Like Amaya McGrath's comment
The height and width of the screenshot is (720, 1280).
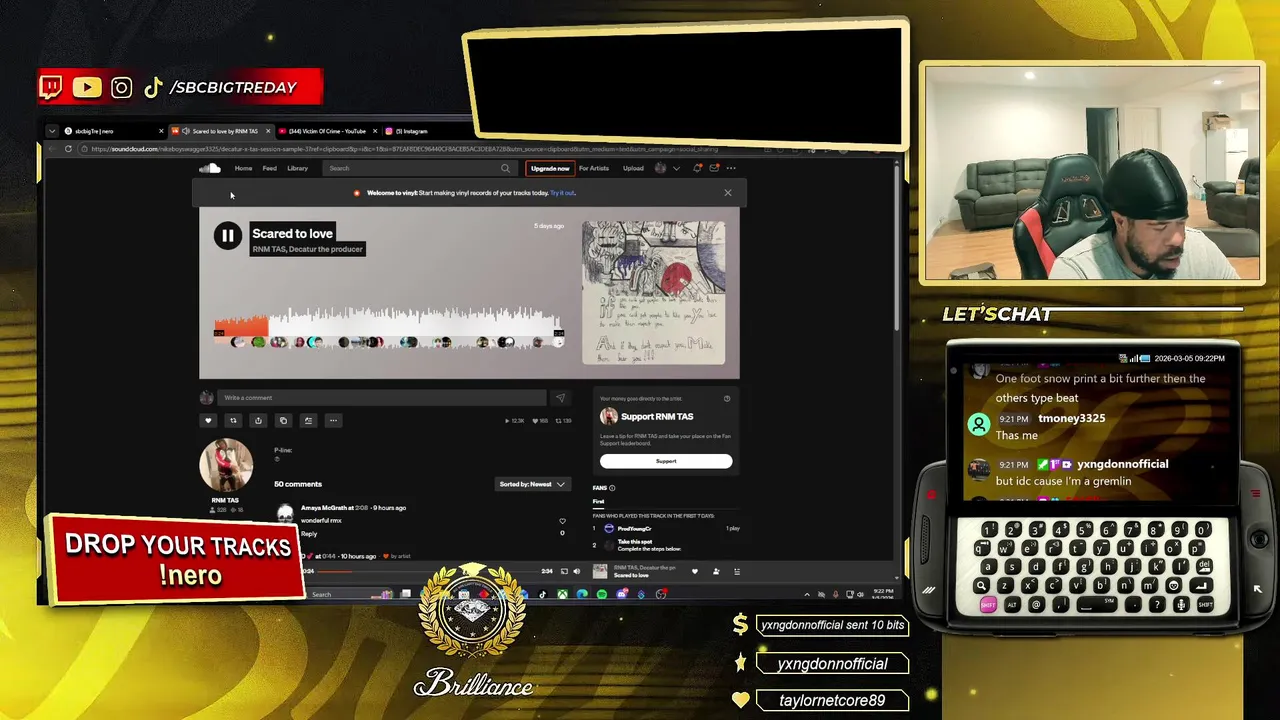pos(562,521)
